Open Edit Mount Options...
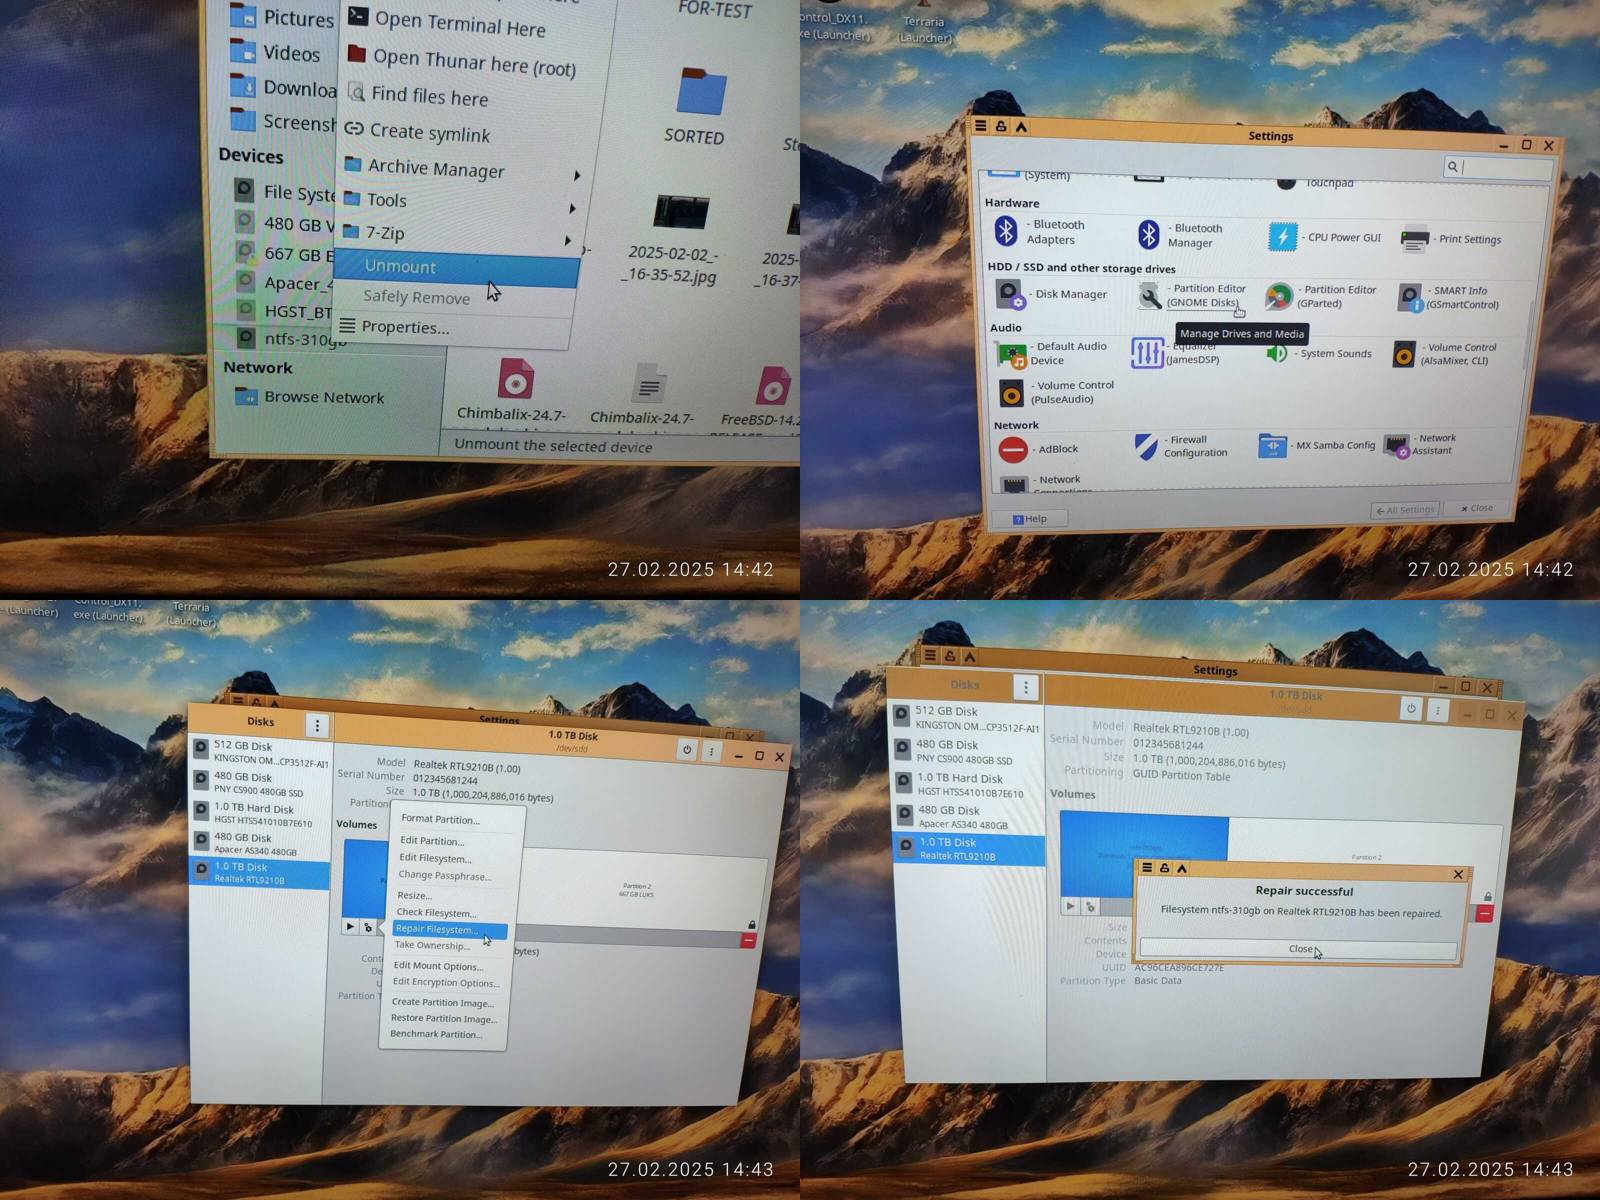This screenshot has width=1600, height=1200. (x=438, y=967)
